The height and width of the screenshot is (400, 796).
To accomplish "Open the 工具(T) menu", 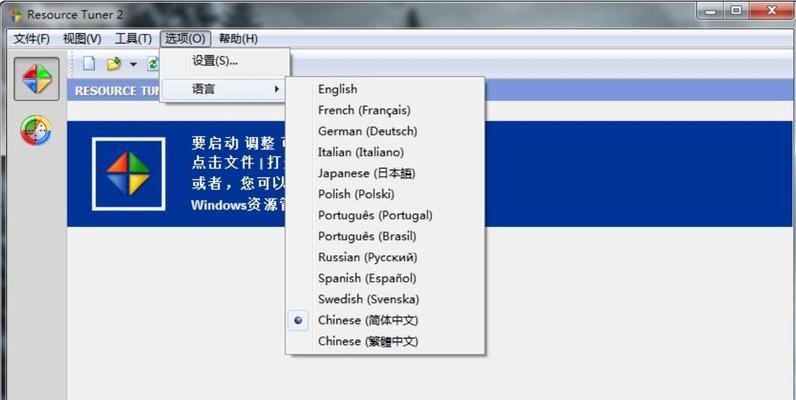I will coord(134,39).
